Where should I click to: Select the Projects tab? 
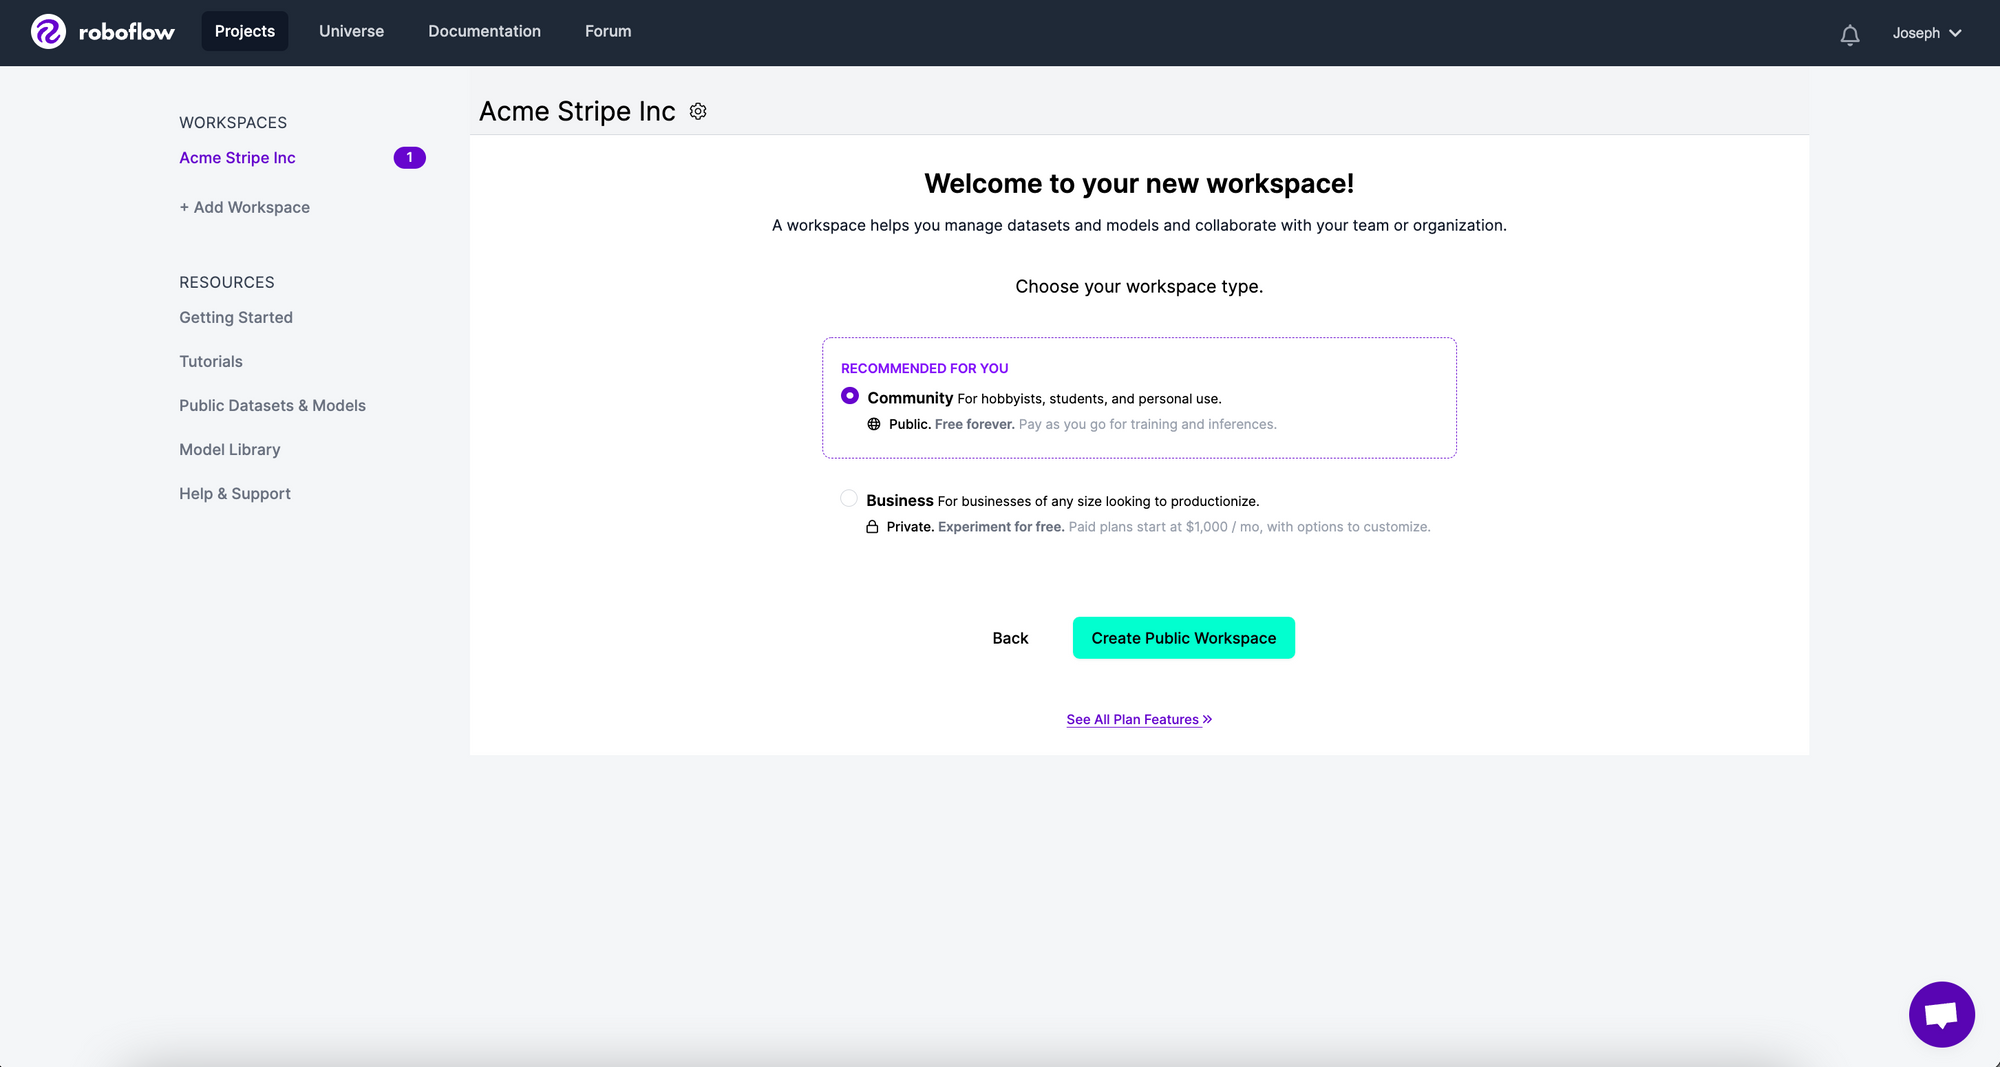(244, 31)
